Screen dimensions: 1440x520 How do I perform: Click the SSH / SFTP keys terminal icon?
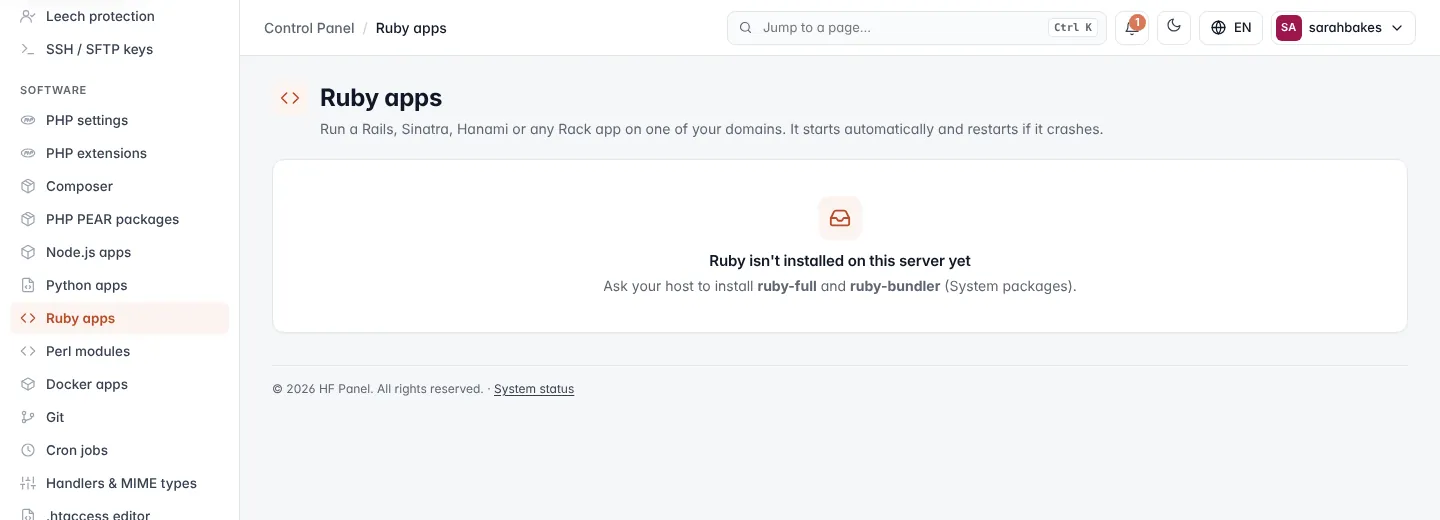pyautogui.click(x=28, y=49)
